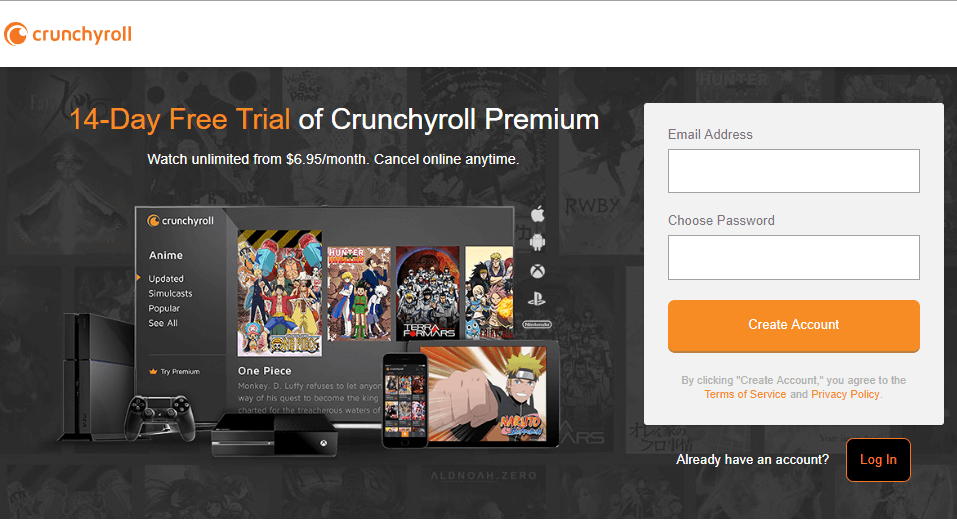Open the Privacy Policy link

tap(845, 394)
